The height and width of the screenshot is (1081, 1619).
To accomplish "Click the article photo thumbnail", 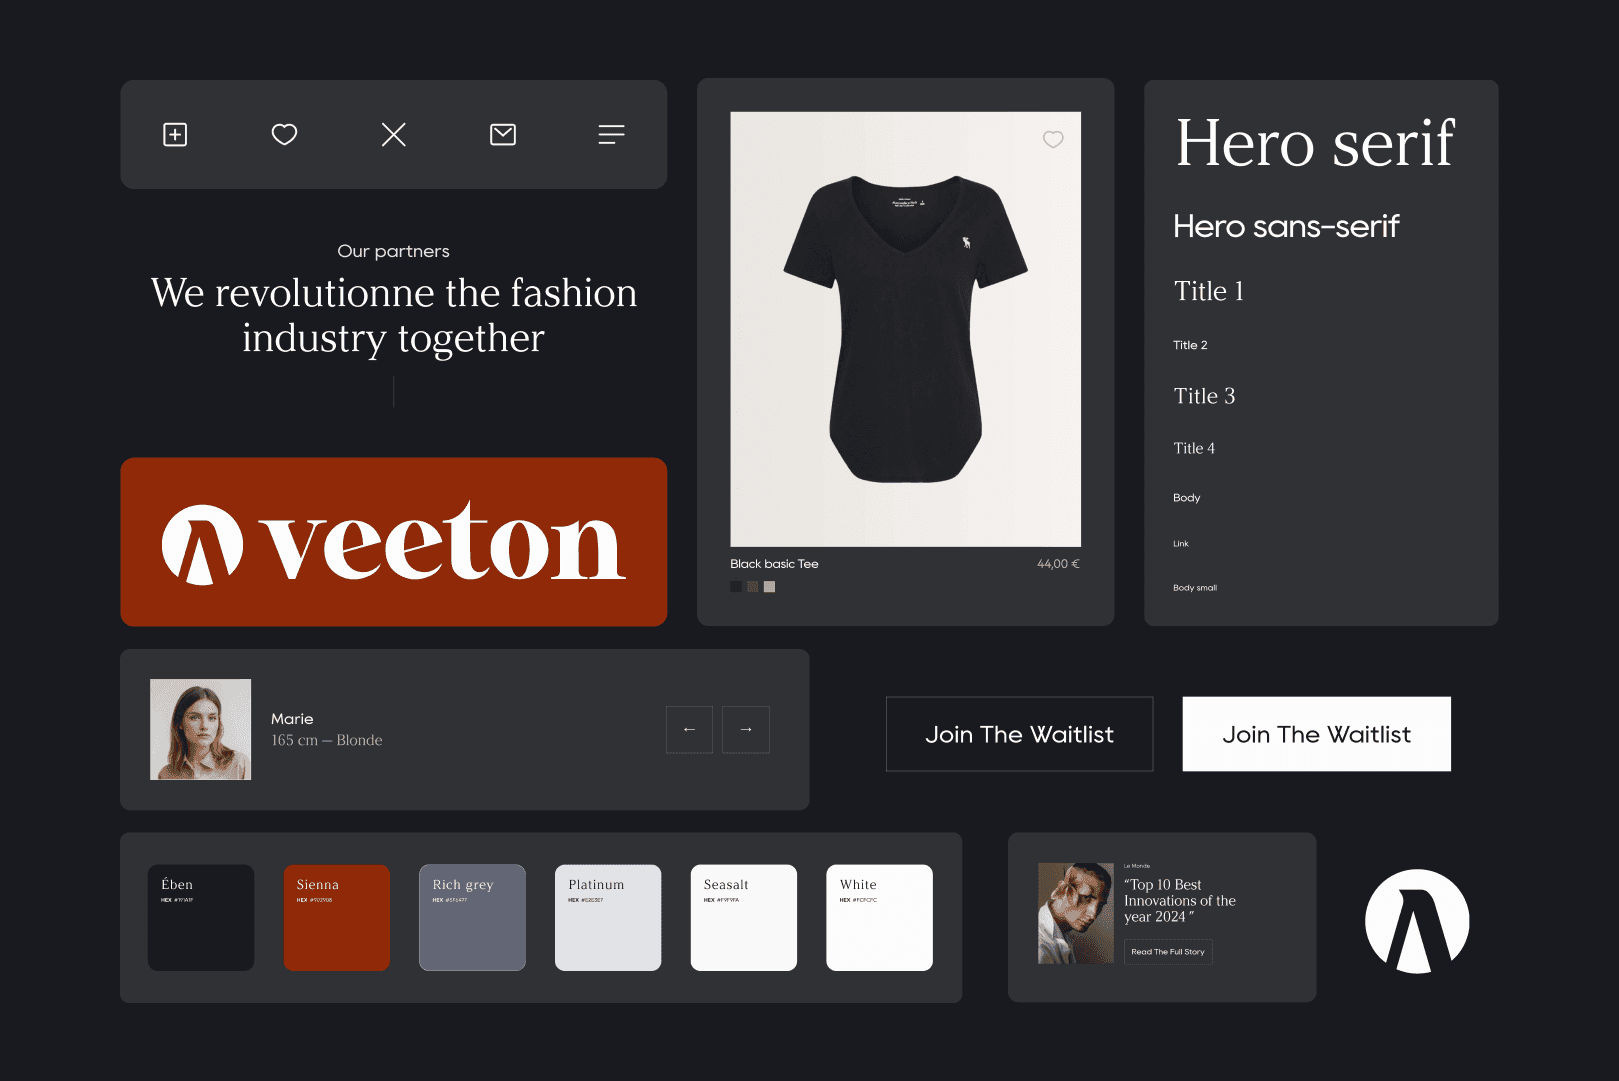I will [1076, 913].
